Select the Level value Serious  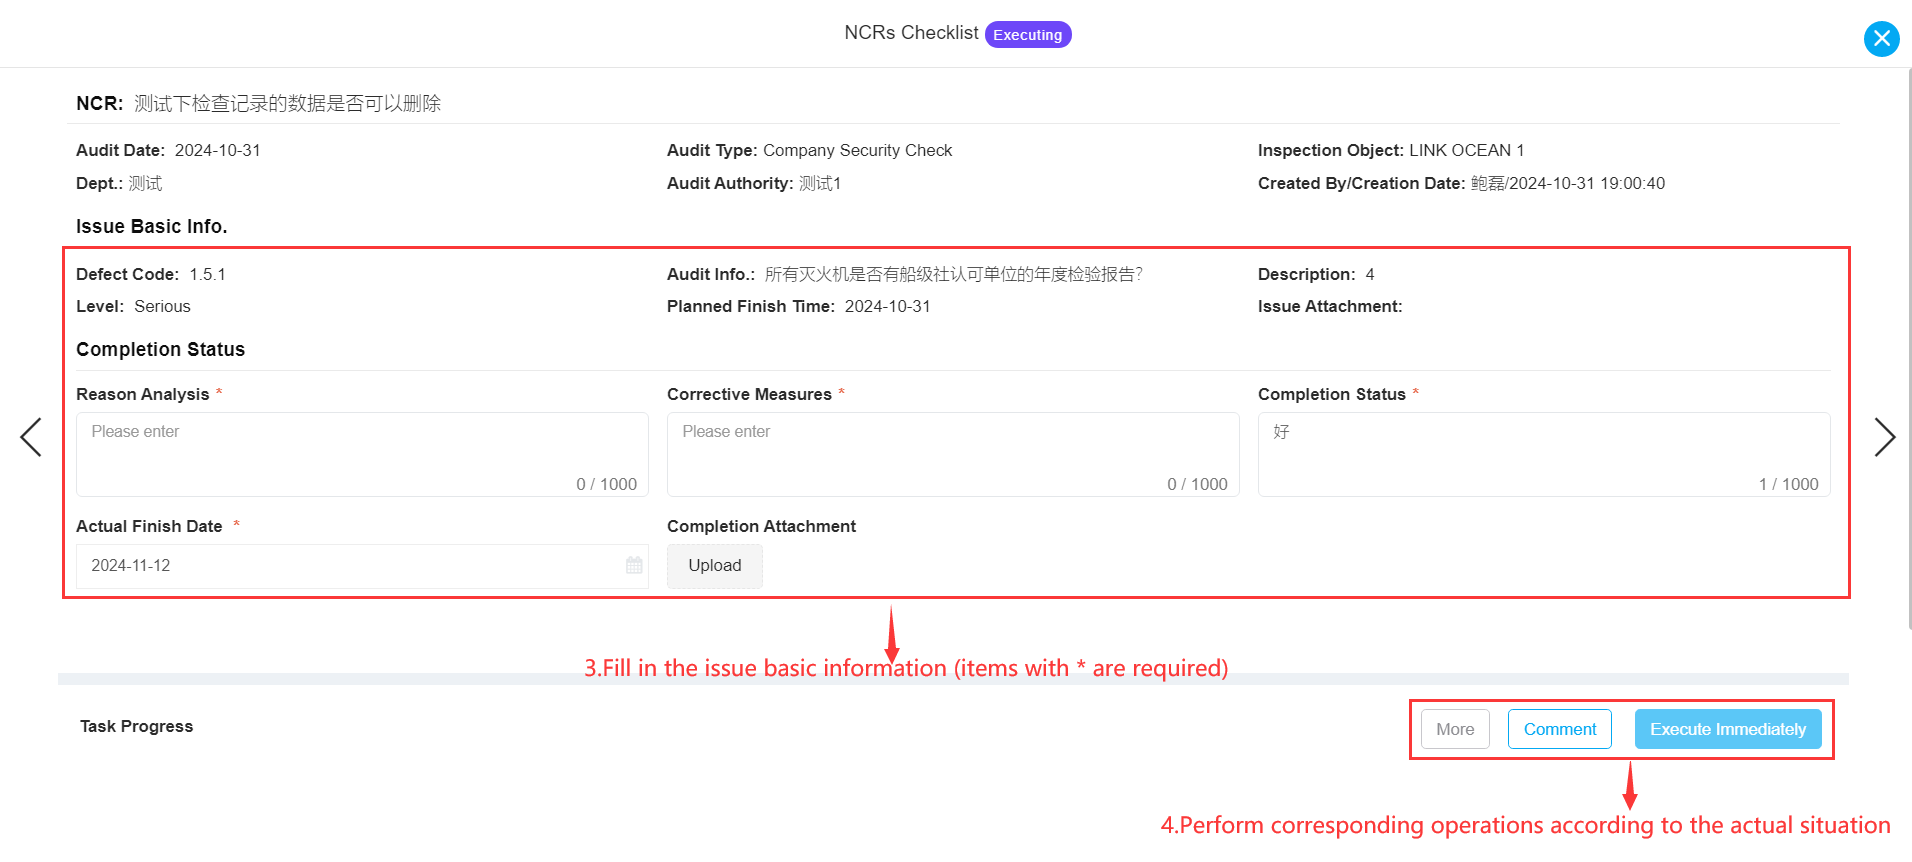pyautogui.click(x=162, y=306)
